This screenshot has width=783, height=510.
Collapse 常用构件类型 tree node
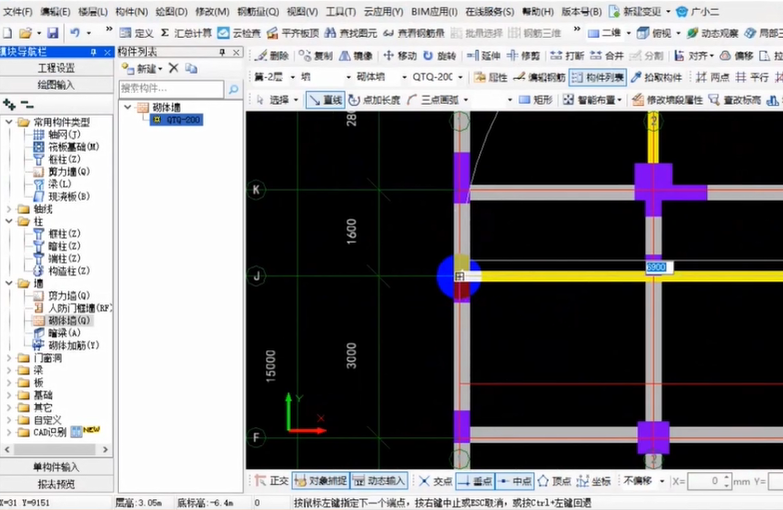coord(8,122)
